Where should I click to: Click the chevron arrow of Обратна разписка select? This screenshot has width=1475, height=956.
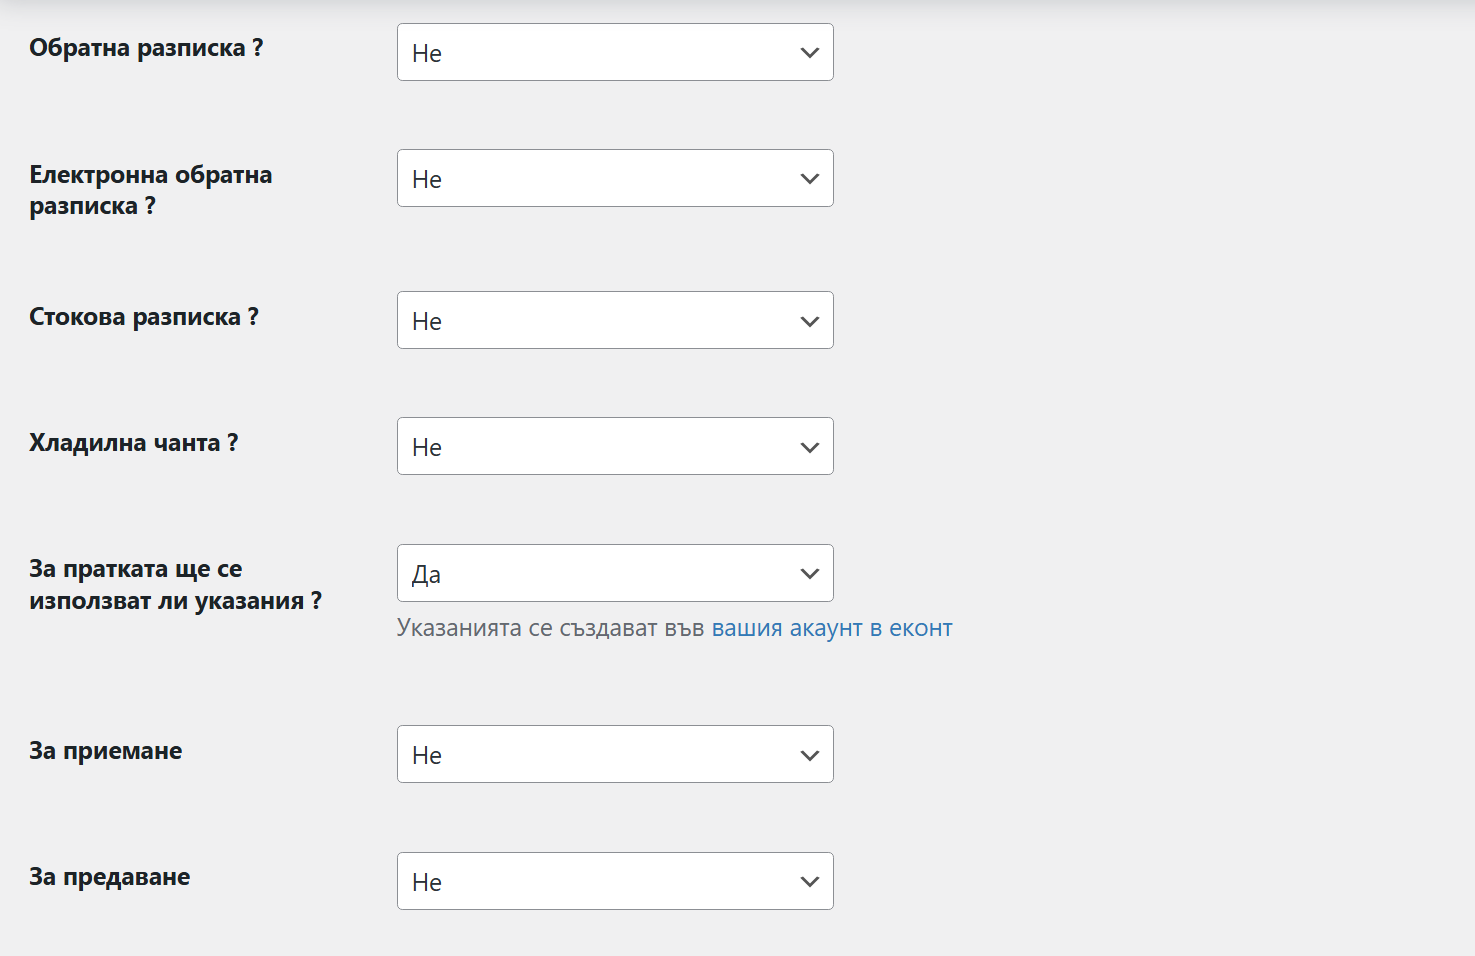pos(810,53)
